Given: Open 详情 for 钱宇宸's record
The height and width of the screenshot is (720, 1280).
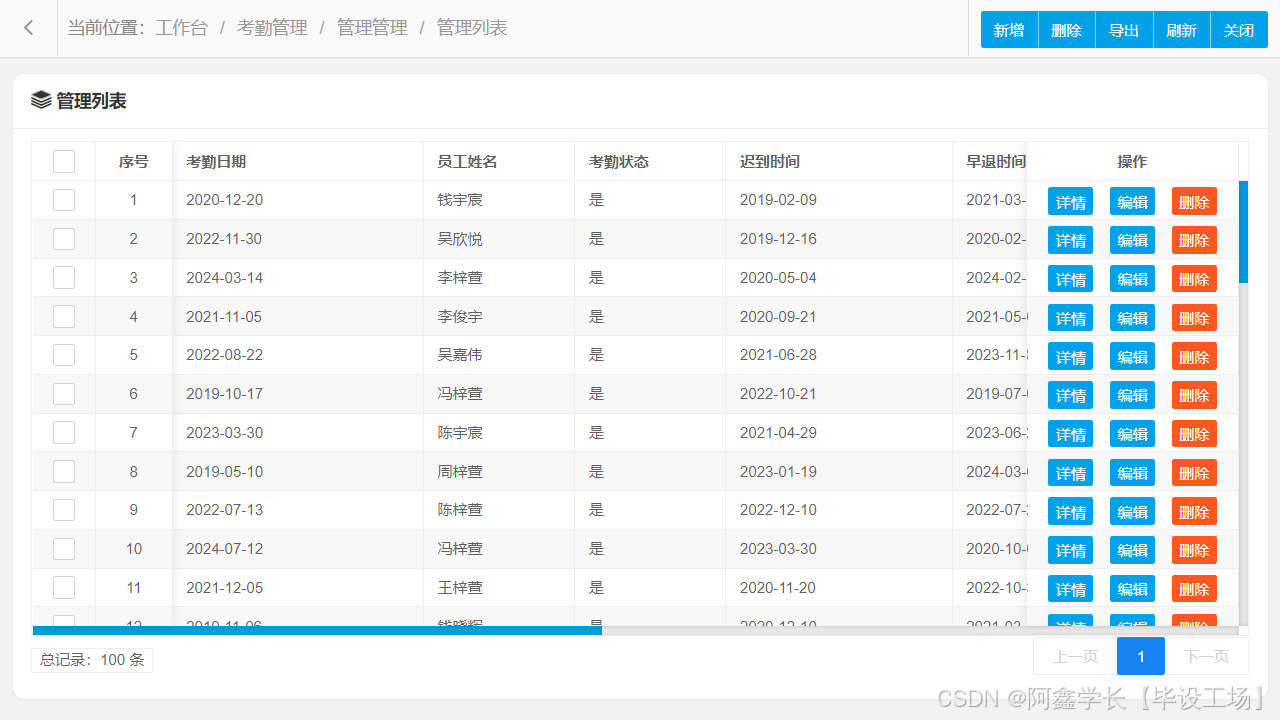Looking at the screenshot, I should 1070,202.
